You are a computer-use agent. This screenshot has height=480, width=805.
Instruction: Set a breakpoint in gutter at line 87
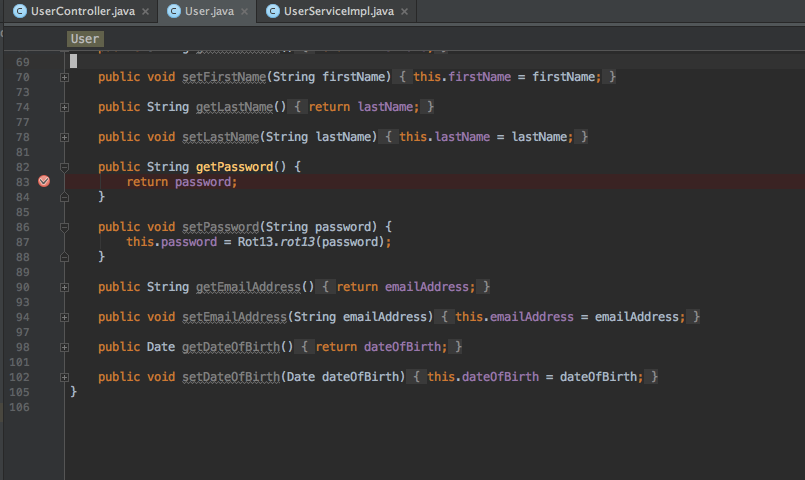click(44, 242)
